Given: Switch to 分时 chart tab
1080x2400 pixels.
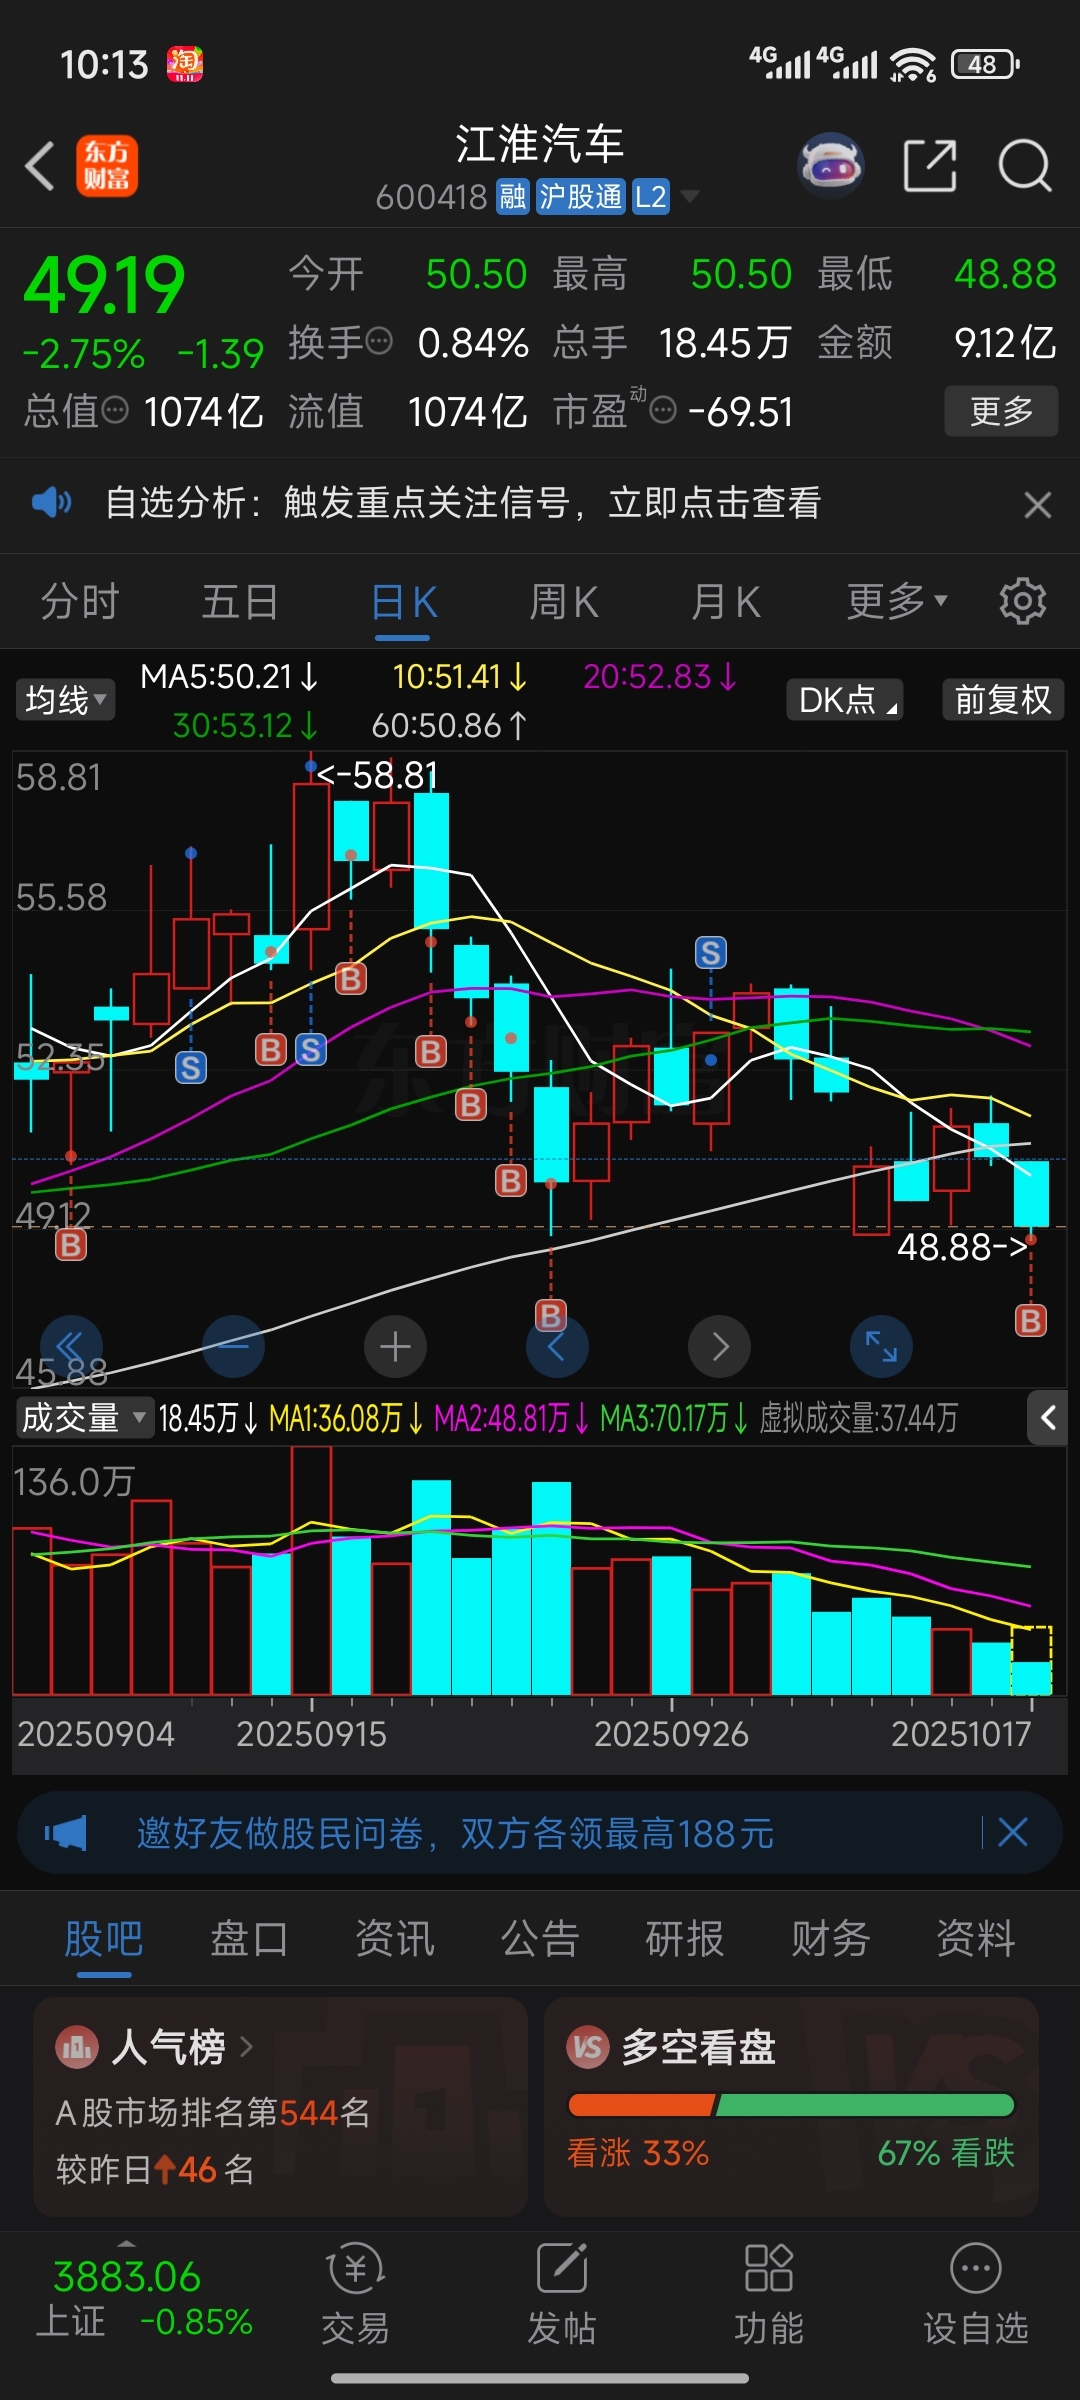Looking at the screenshot, I should pyautogui.click(x=80, y=602).
